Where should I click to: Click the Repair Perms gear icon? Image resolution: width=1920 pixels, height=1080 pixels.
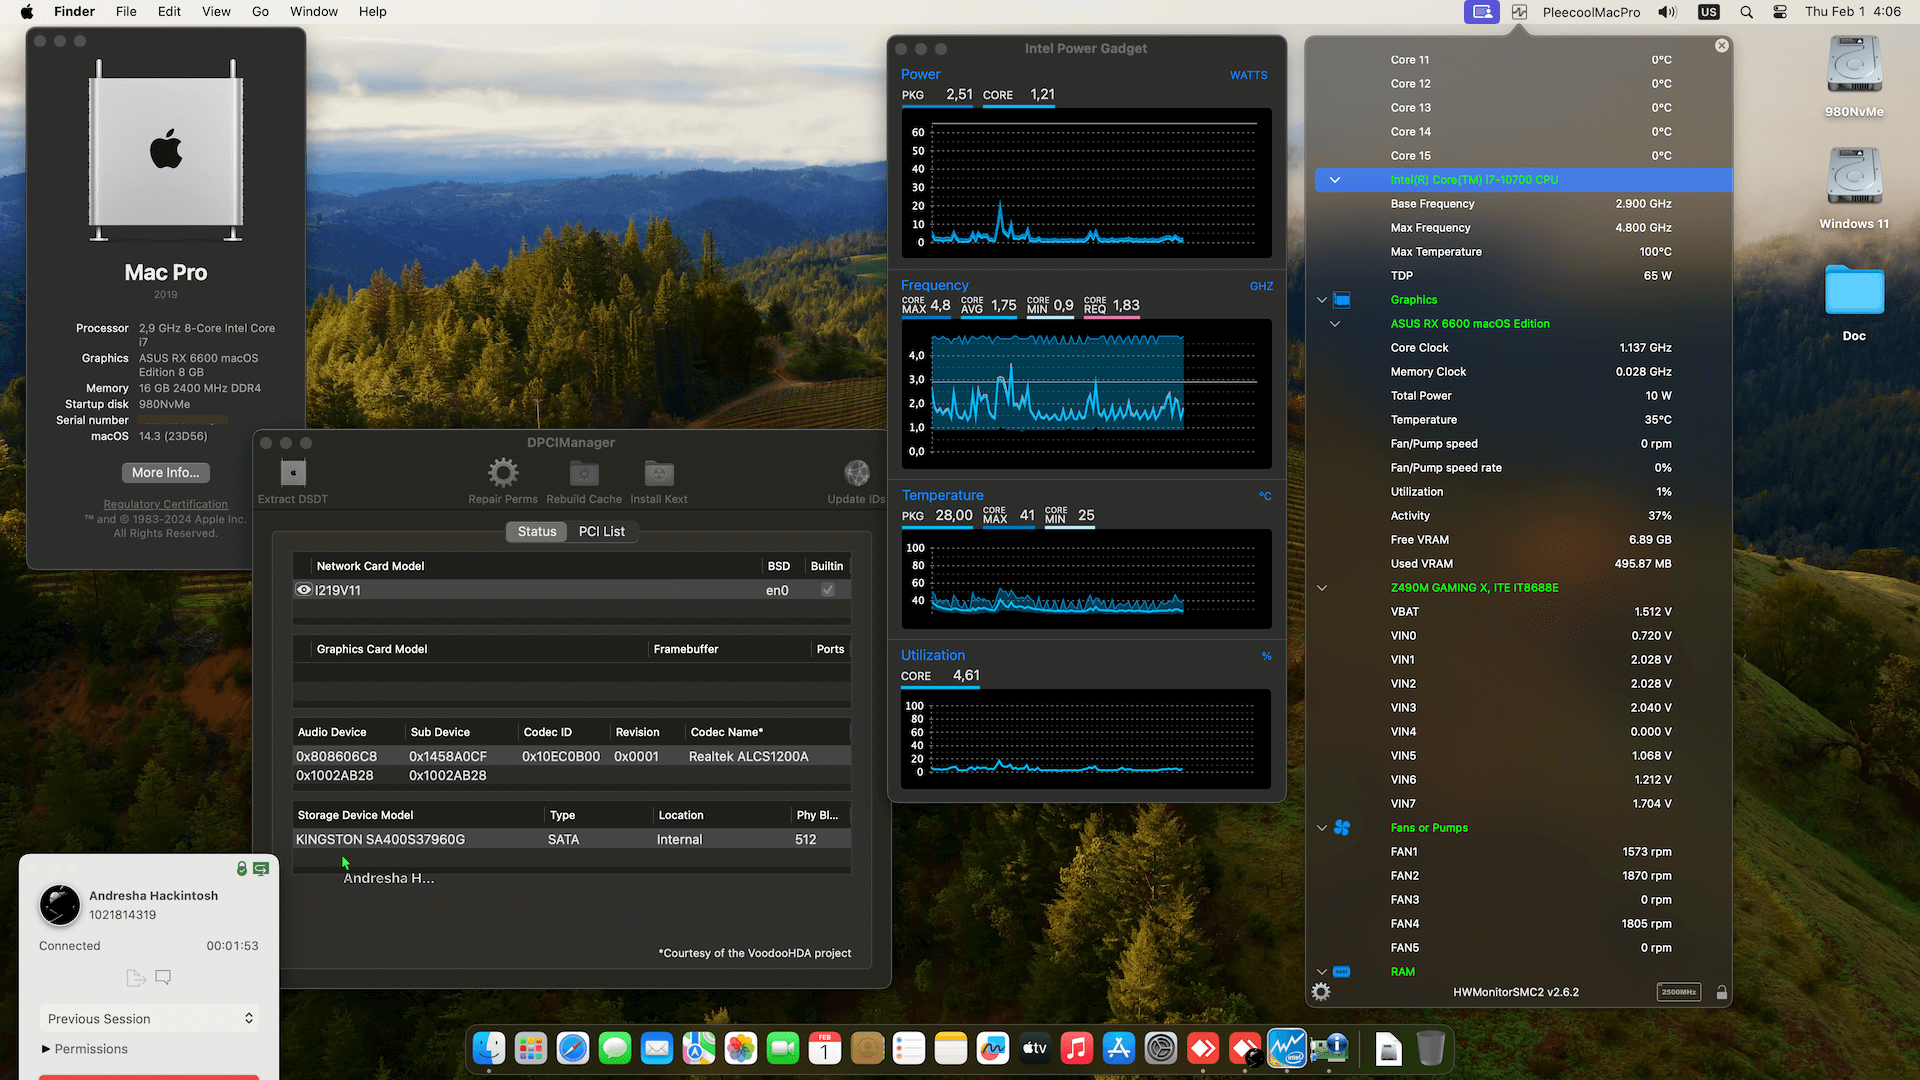(503, 473)
